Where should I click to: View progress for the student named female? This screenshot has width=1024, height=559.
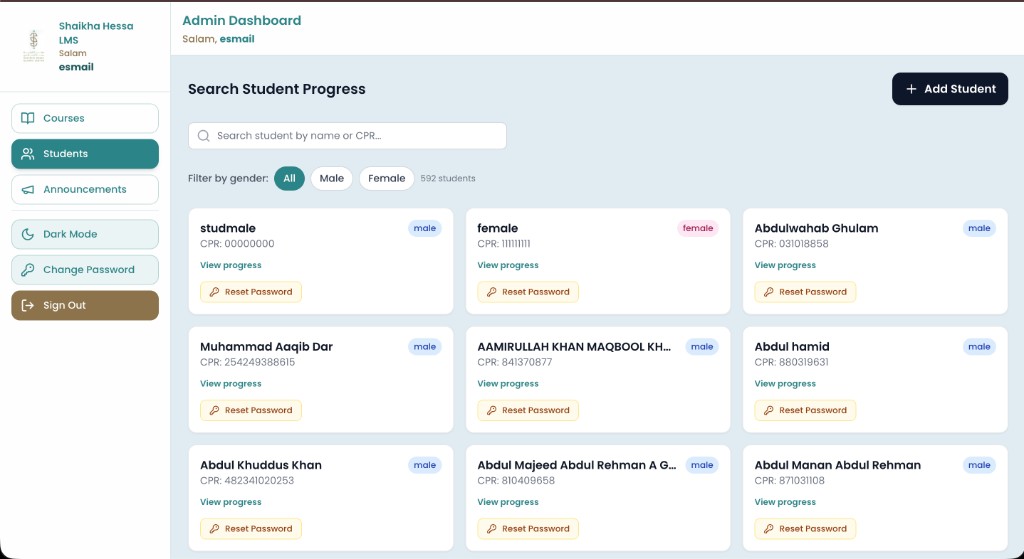pos(508,265)
